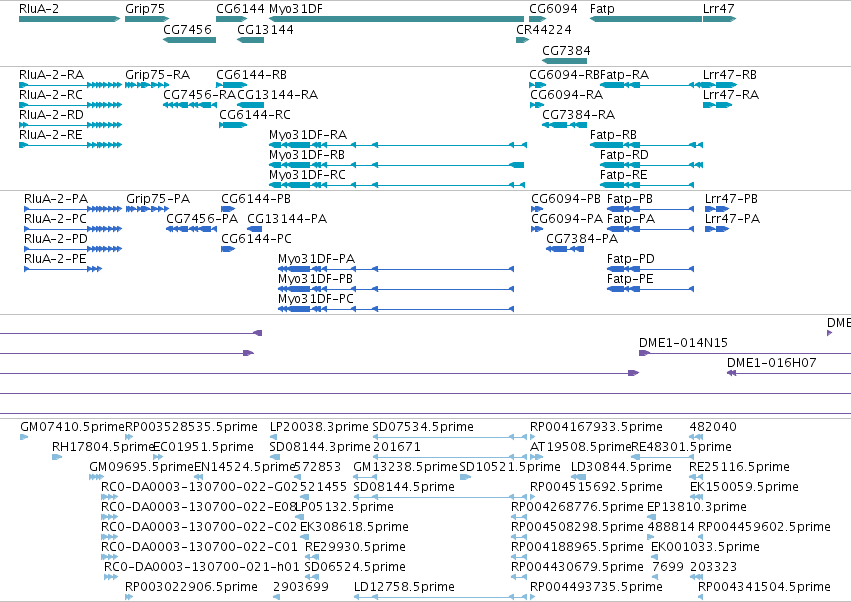
Task: Click EST LP20038.3prime
Action: tap(273, 437)
